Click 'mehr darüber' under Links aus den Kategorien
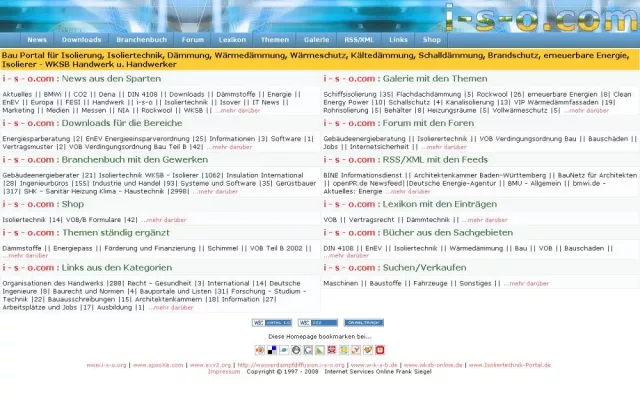 click(x=171, y=308)
